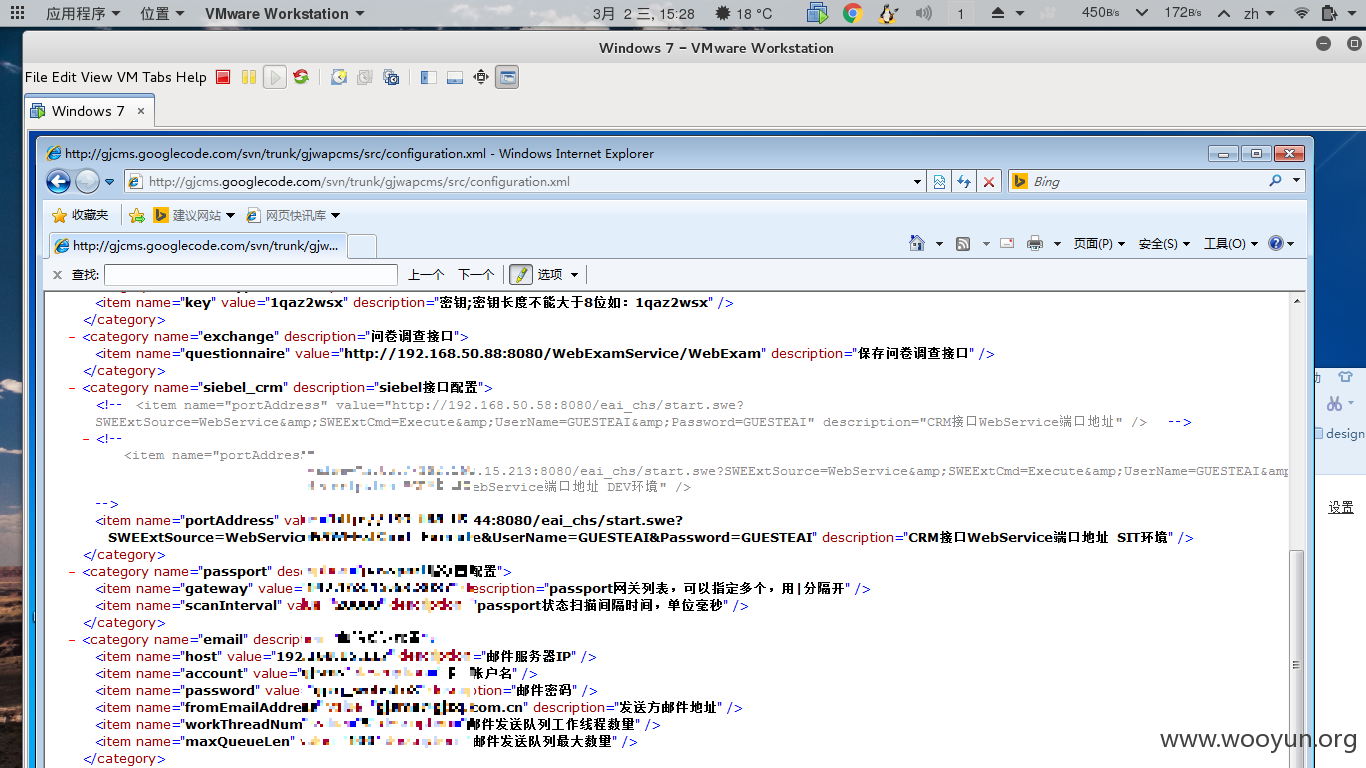This screenshot has height=768, width=1366.
Task: Open IE home page icon
Action: pos(916,243)
